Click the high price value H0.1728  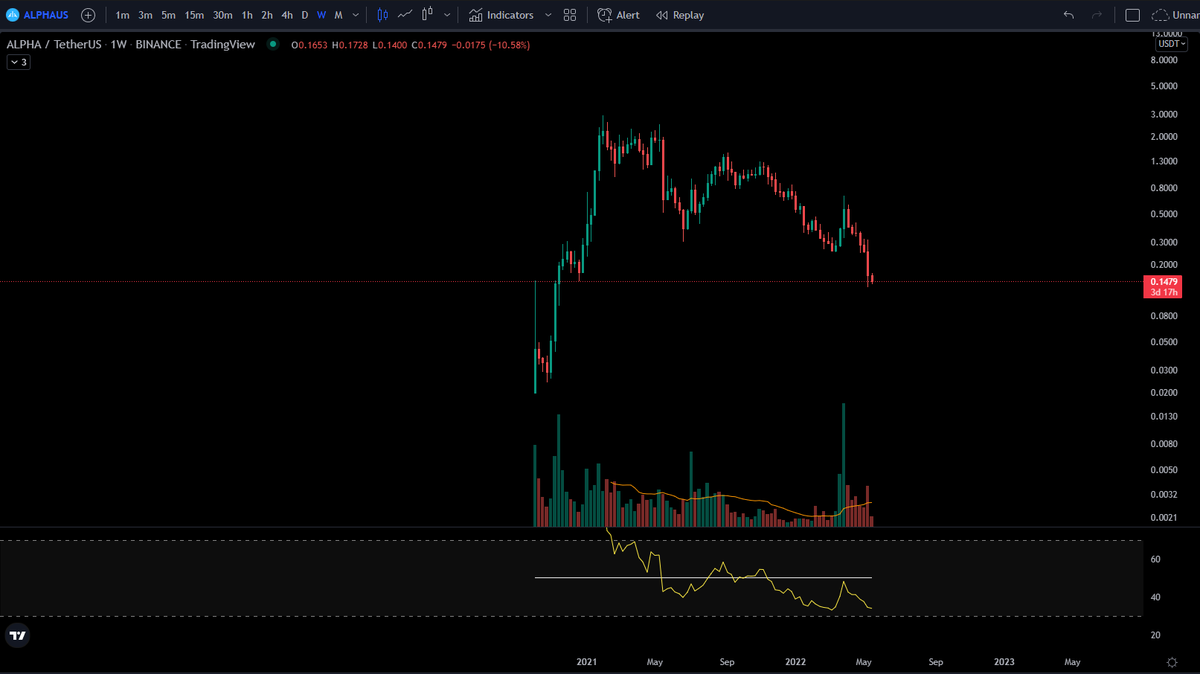pyautogui.click(x=350, y=44)
